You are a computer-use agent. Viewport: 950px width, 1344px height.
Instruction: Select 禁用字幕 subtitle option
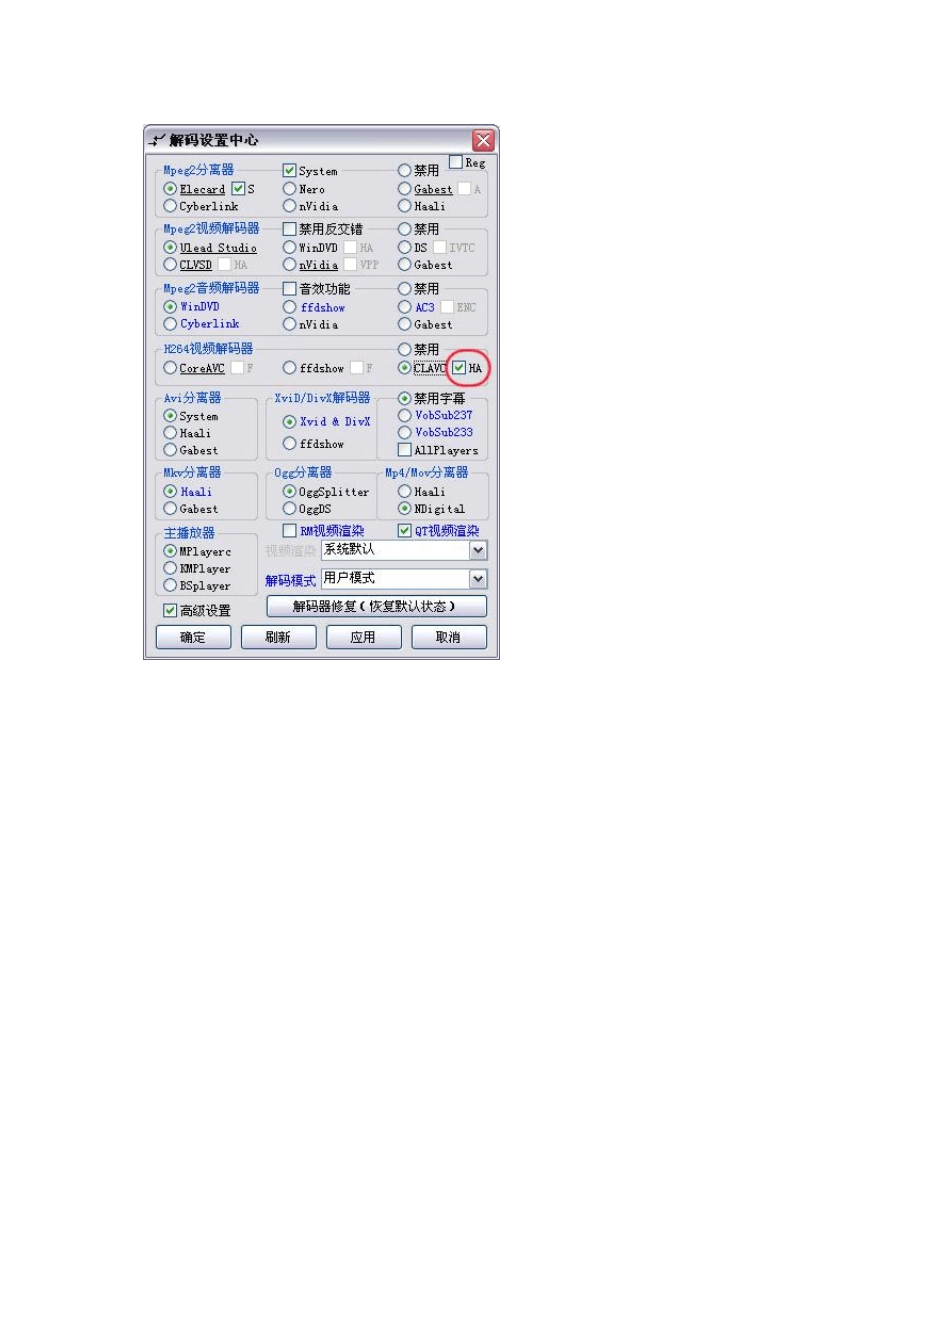click(404, 398)
